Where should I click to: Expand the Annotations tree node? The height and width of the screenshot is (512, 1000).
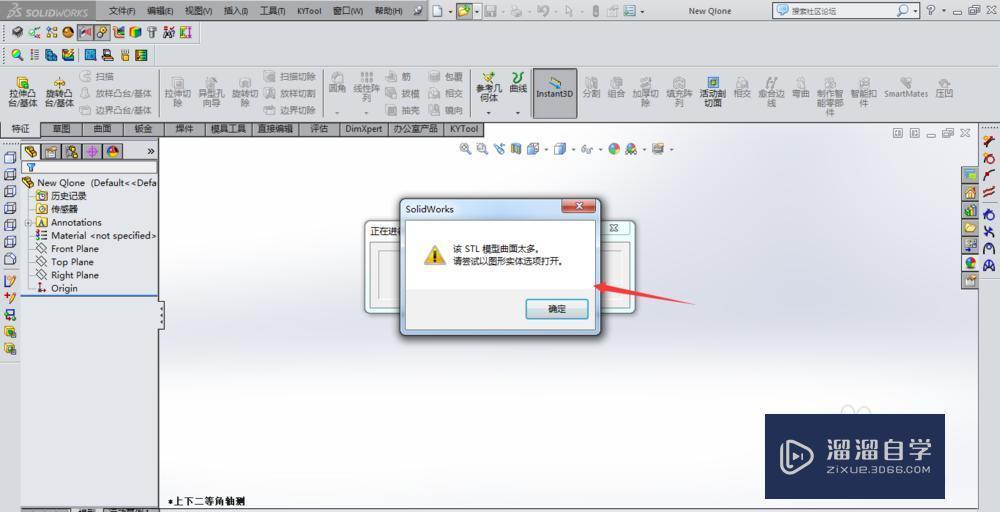point(27,223)
